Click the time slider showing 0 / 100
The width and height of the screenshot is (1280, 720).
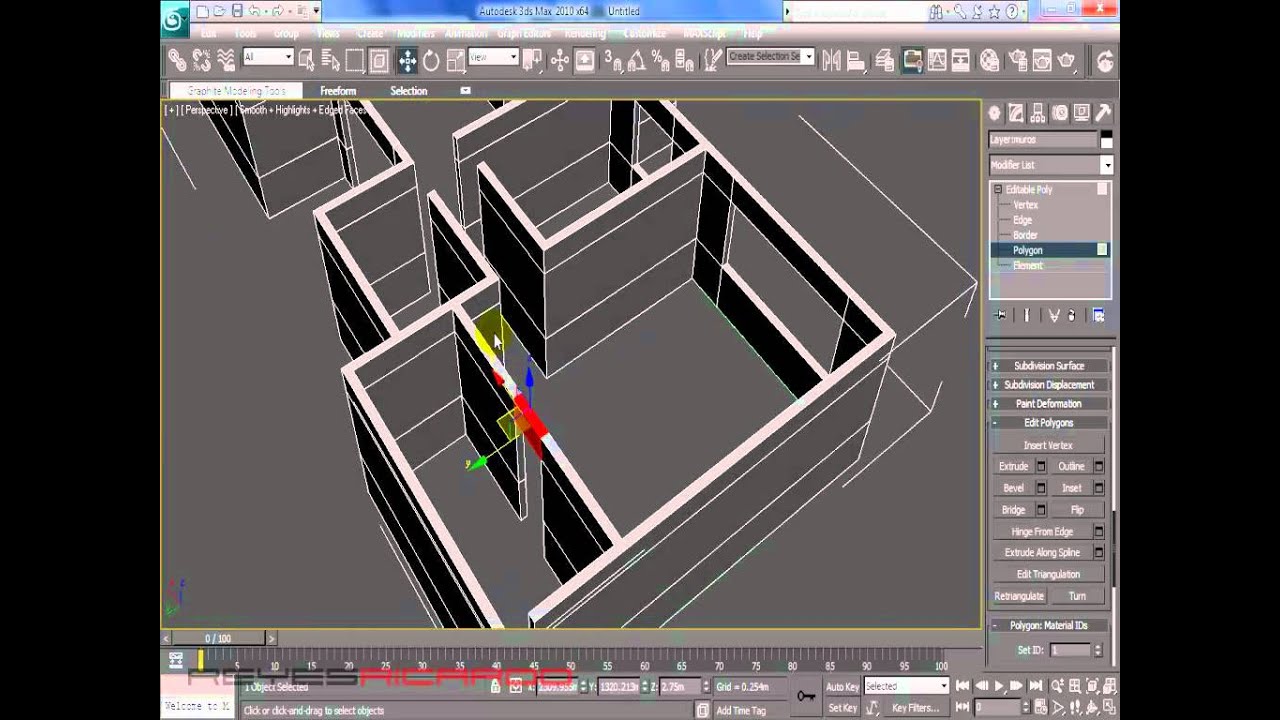click(x=217, y=638)
